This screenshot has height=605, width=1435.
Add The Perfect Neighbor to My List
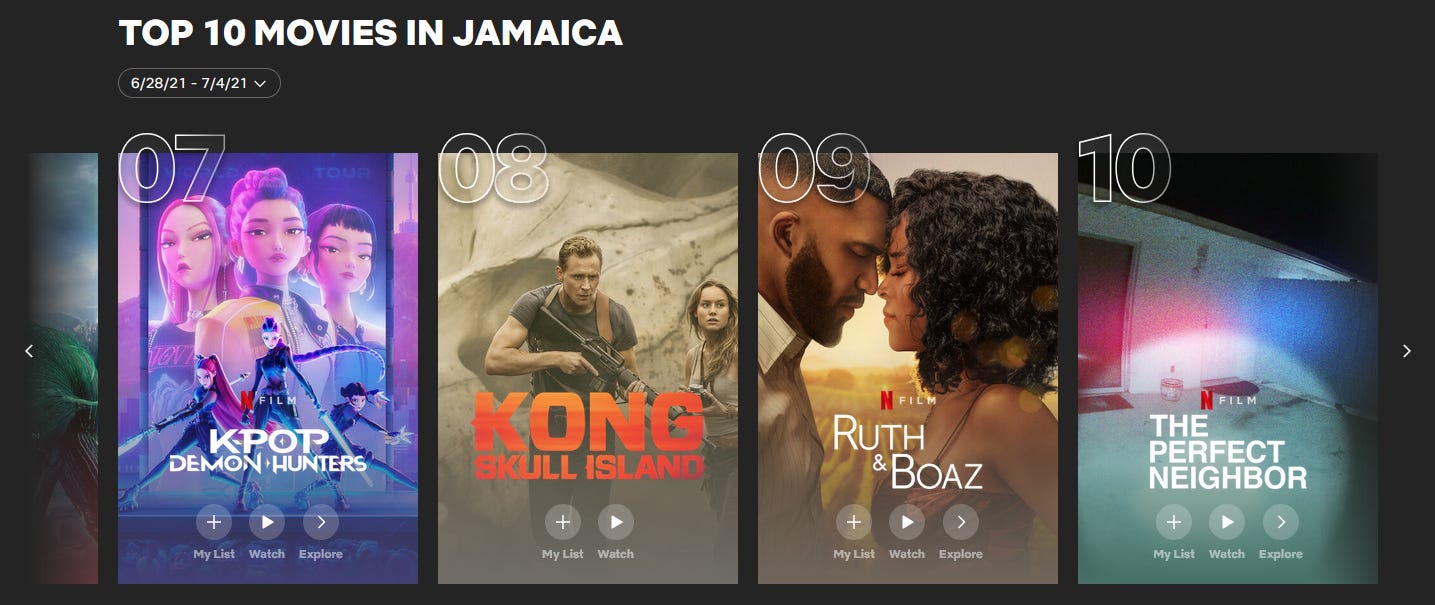point(1174,522)
